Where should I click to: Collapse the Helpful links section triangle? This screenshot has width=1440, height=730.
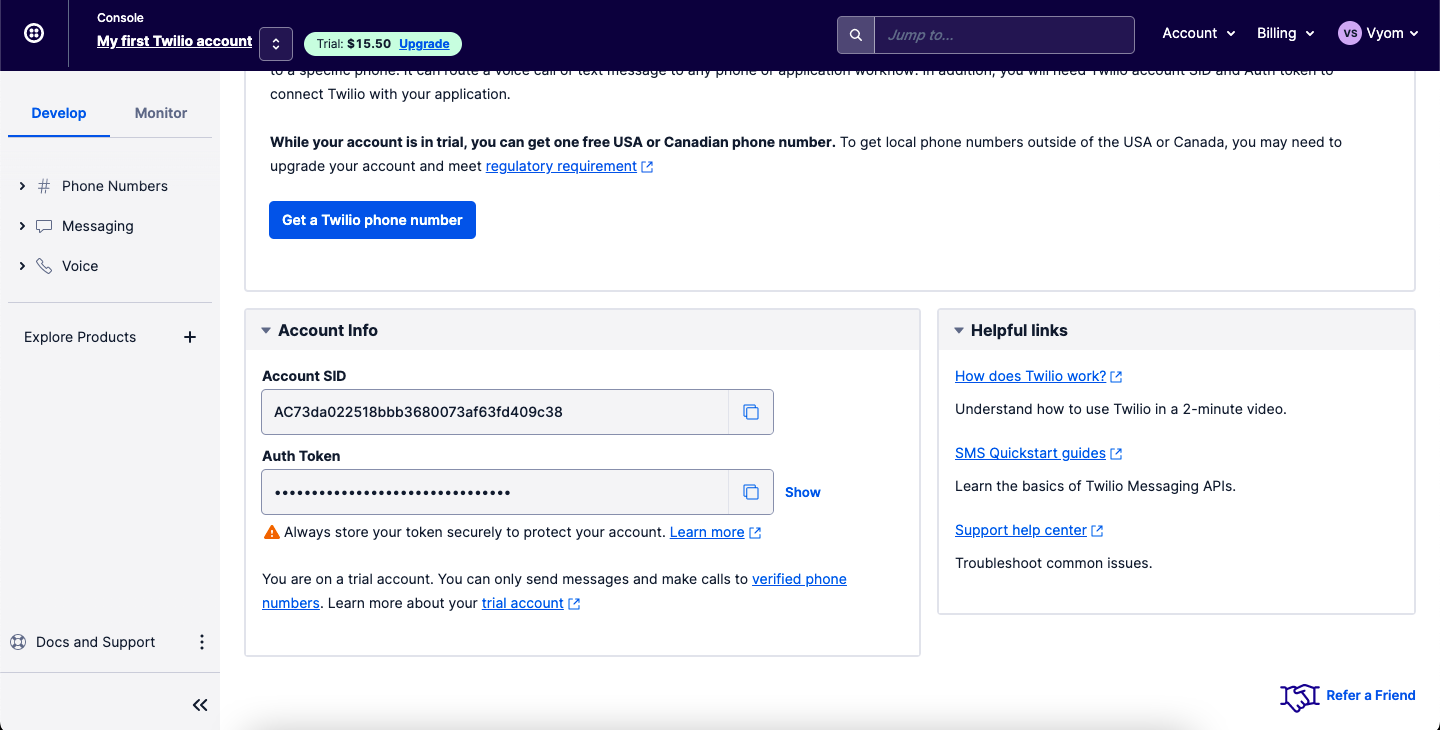[x=959, y=330]
